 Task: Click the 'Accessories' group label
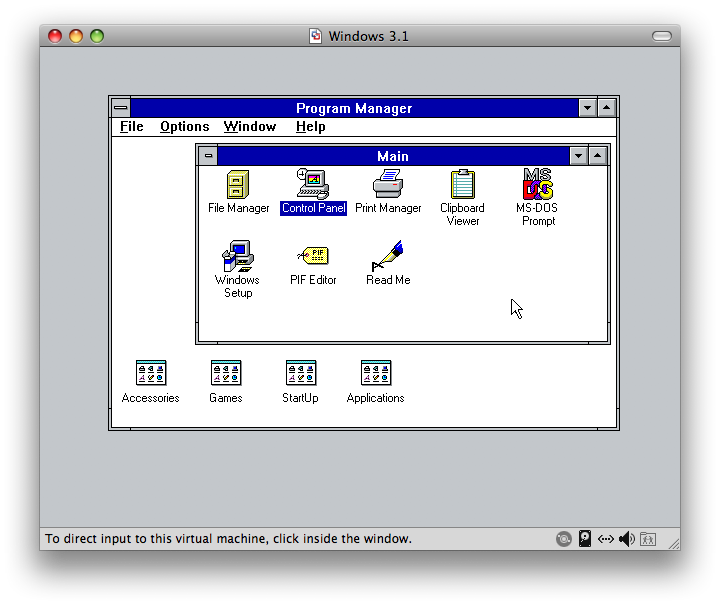point(151,398)
